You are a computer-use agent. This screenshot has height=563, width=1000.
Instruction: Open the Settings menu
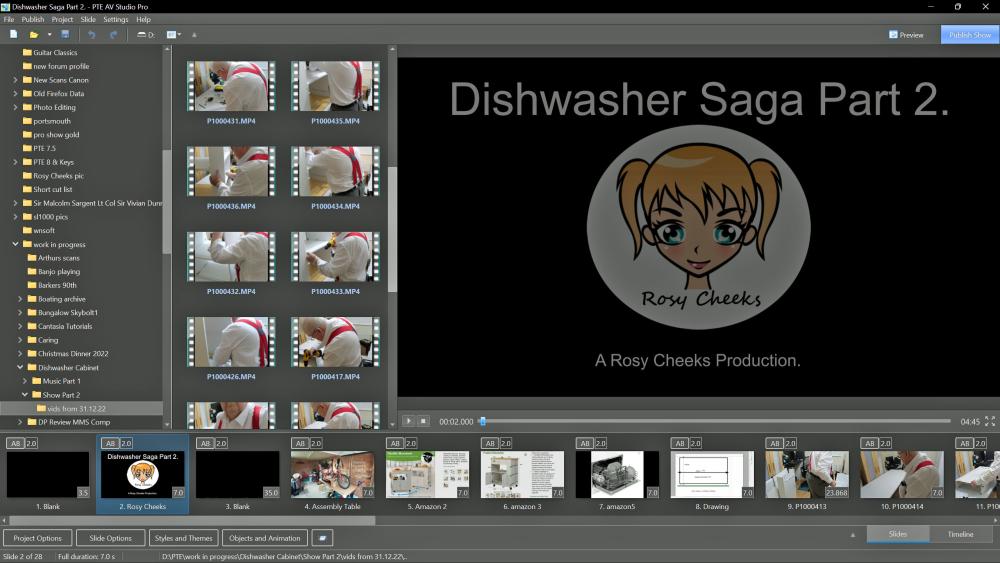[115, 20]
